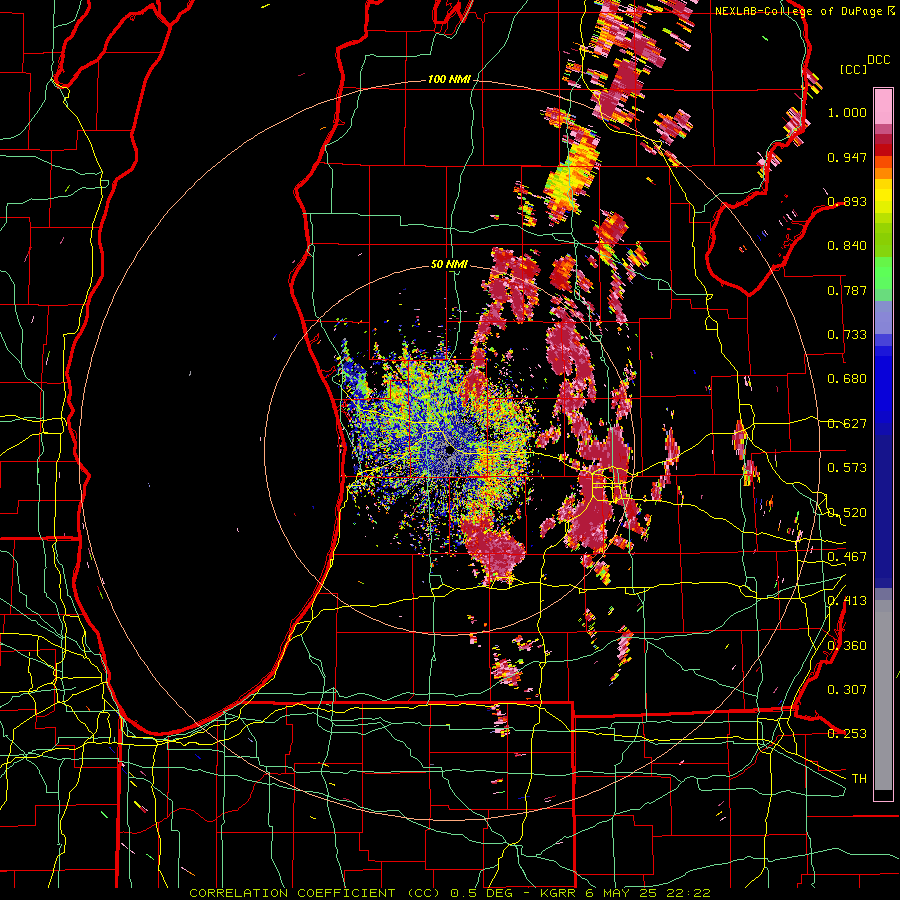This screenshot has height=900, width=900.
Task: Click the 1.000 scale value
Action: coord(847,112)
